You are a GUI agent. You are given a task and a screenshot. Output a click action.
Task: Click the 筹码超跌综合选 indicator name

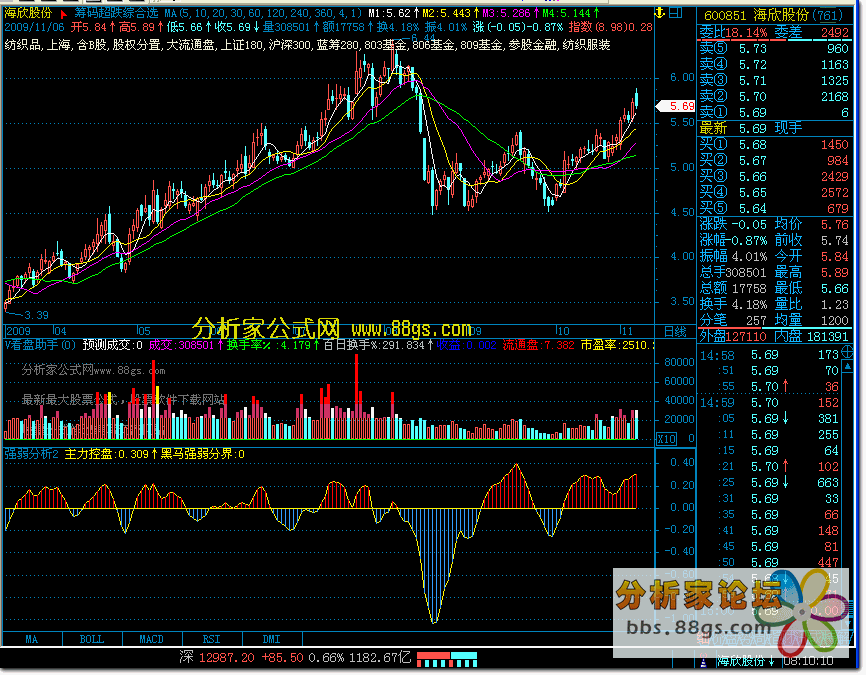tap(117, 13)
